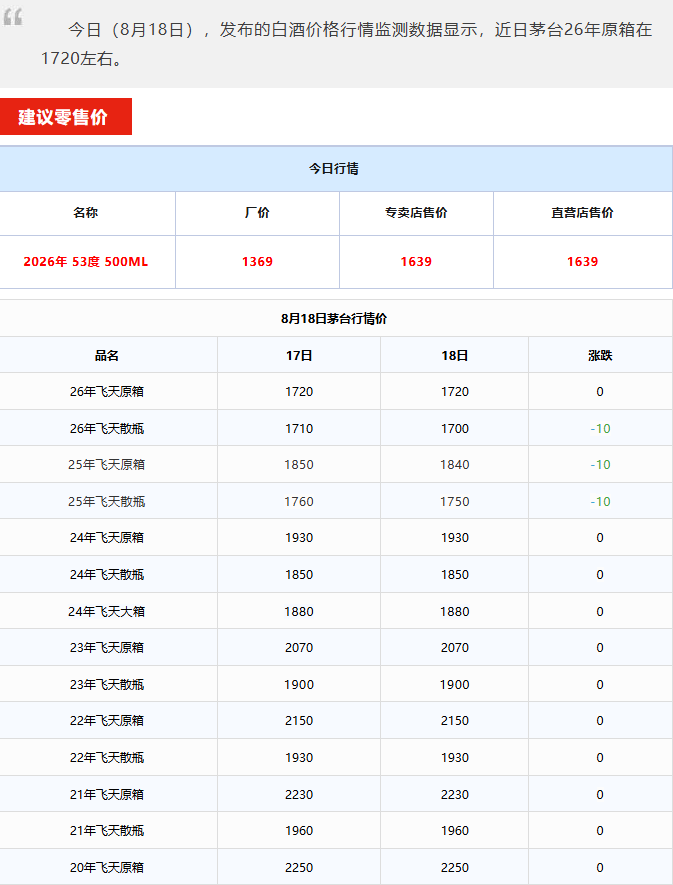This screenshot has width=673, height=885.
Task: Click the 17日 price 1900 for 23年飞天散瓶
Action: coord(299,685)
